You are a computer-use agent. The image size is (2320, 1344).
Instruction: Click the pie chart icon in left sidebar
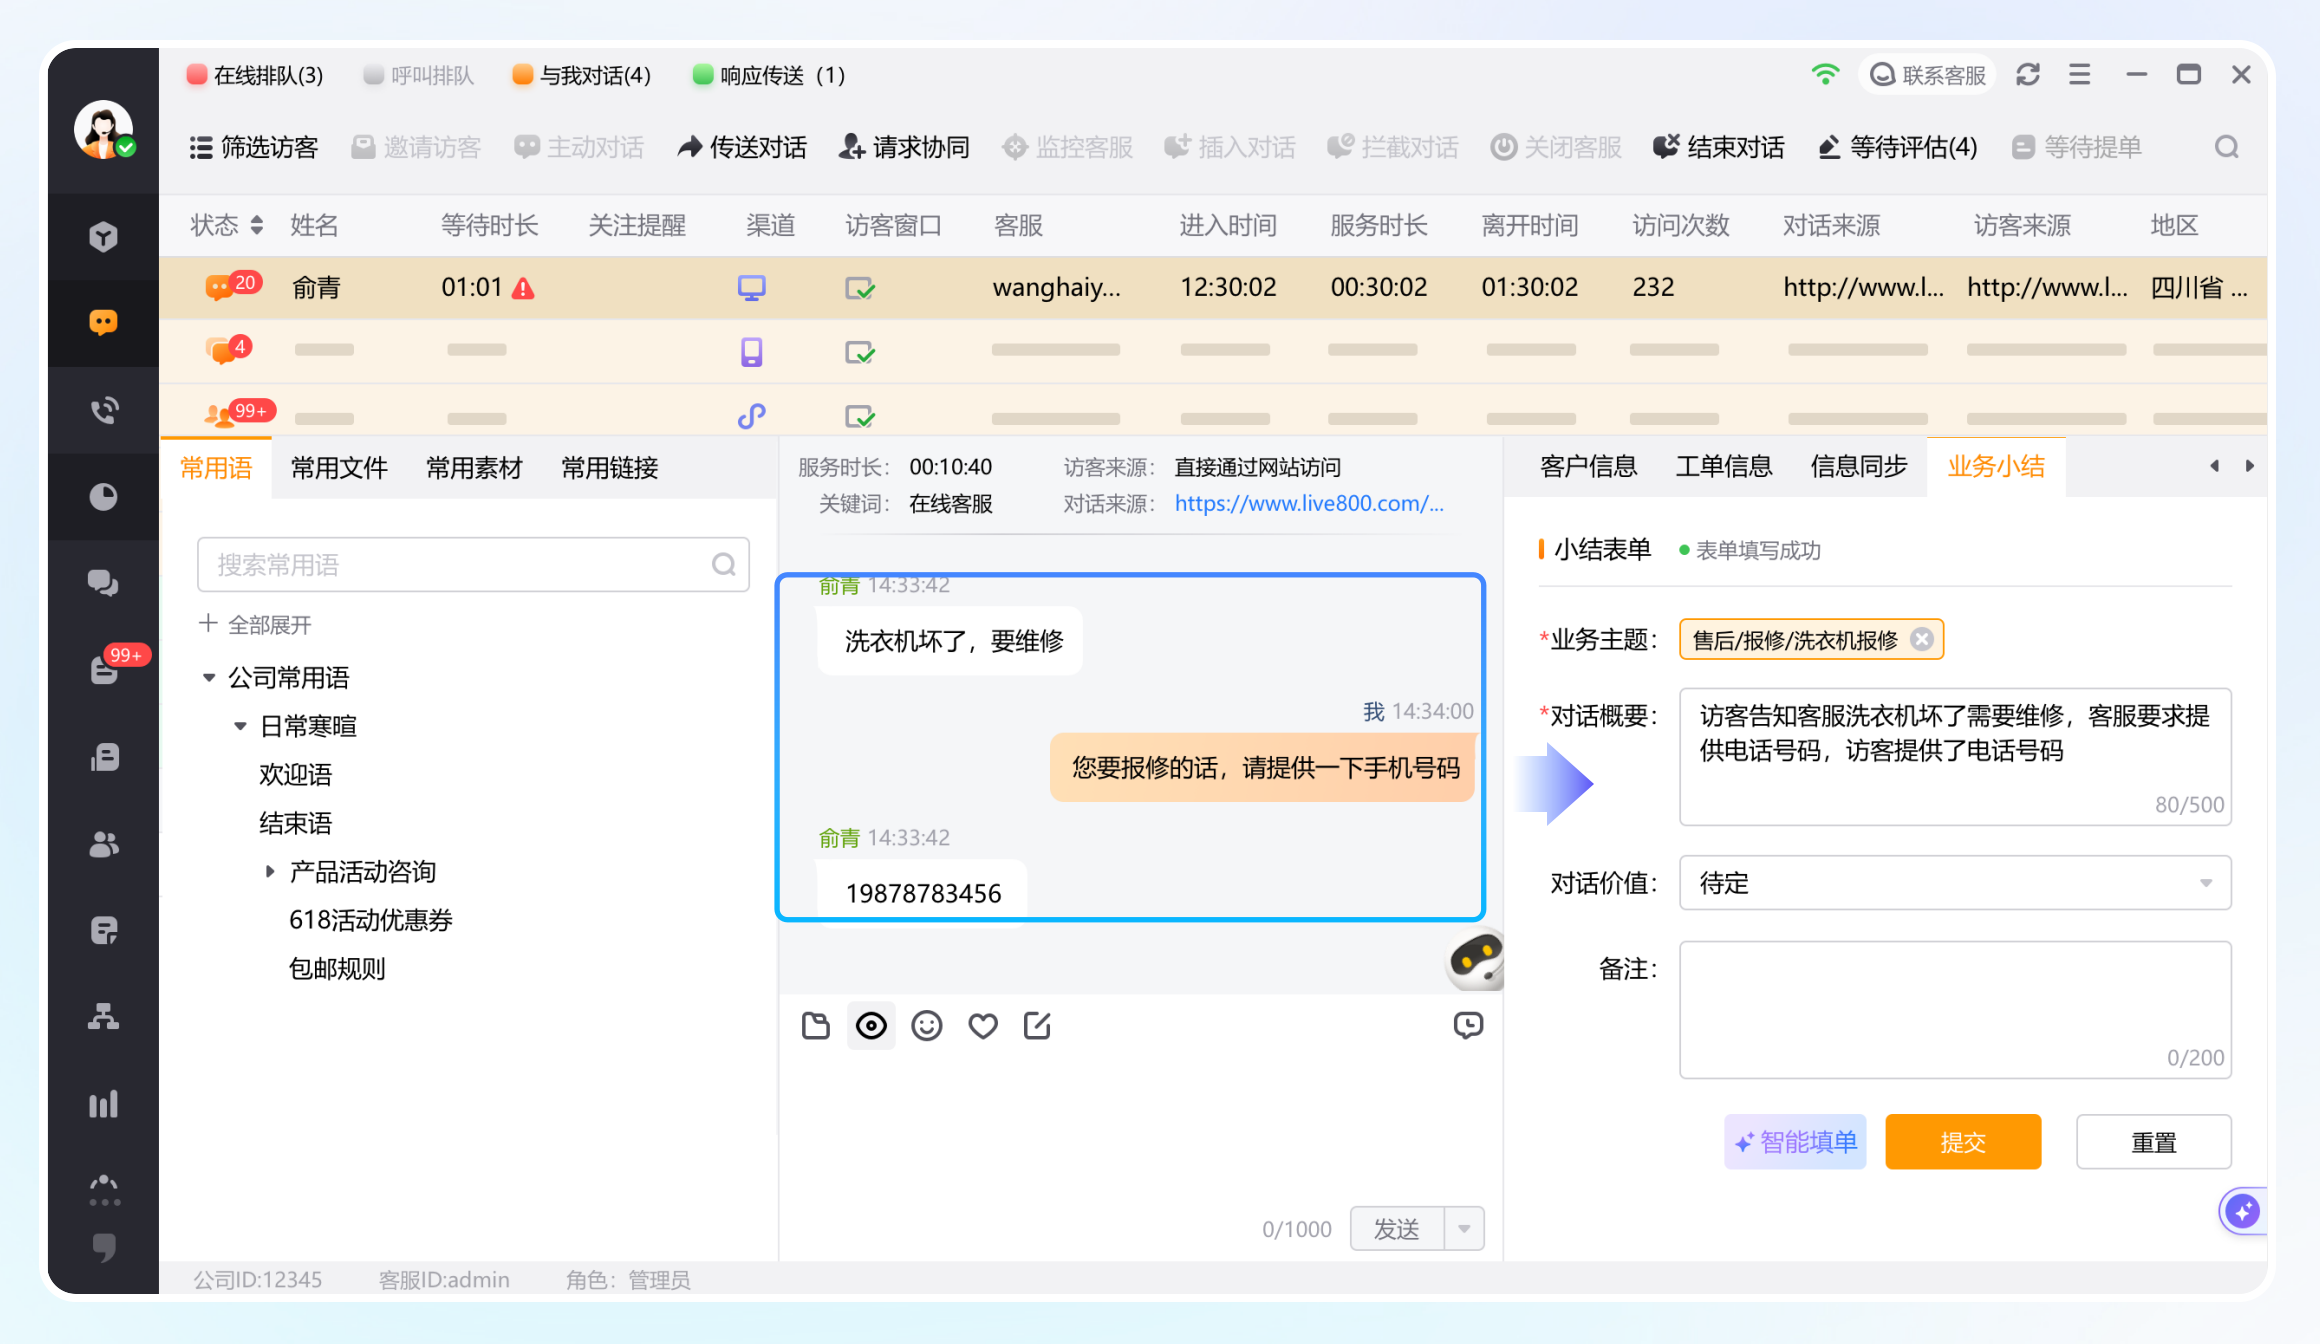[x=103, y=497]
